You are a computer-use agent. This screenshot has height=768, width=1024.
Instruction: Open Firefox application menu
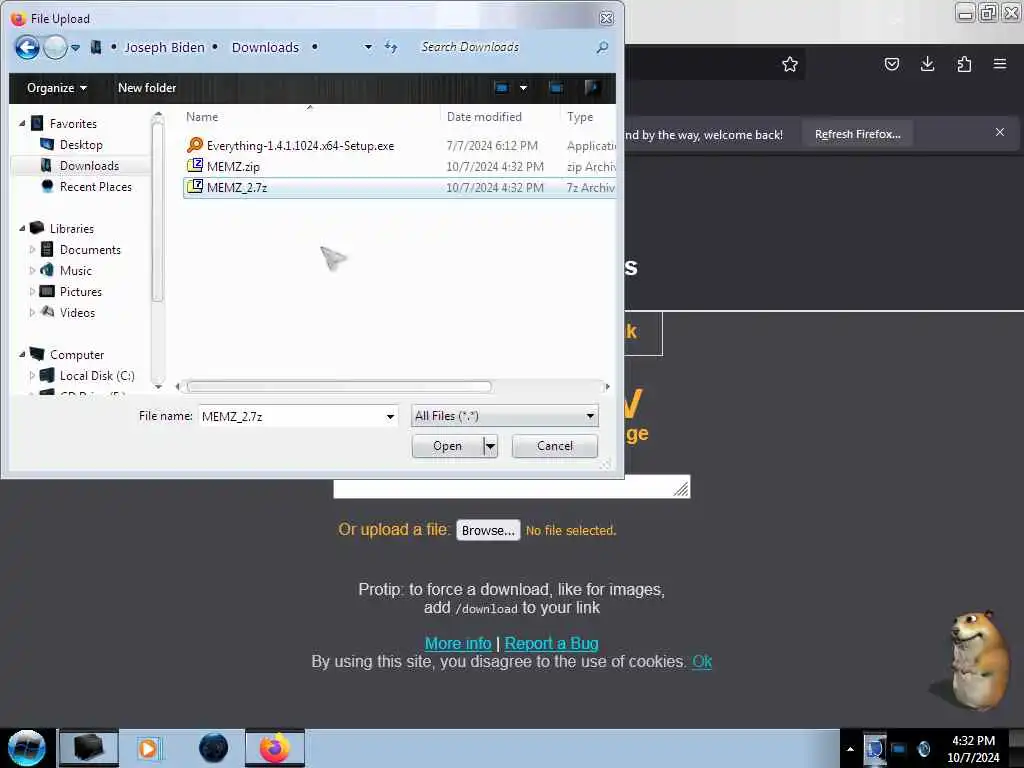click(999, 64)
